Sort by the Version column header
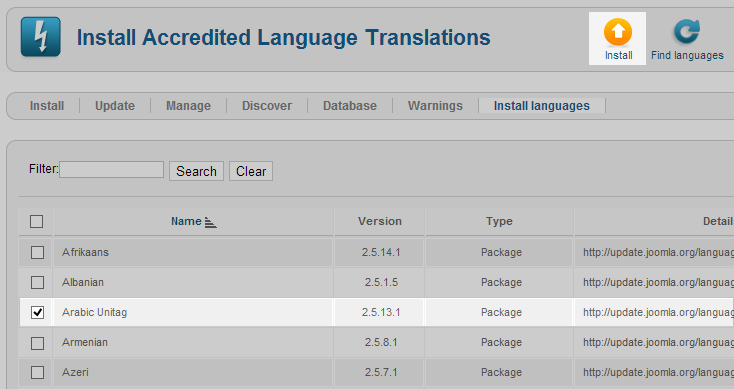The width and height of the screenshot is (734, 389). pos(380,221)
